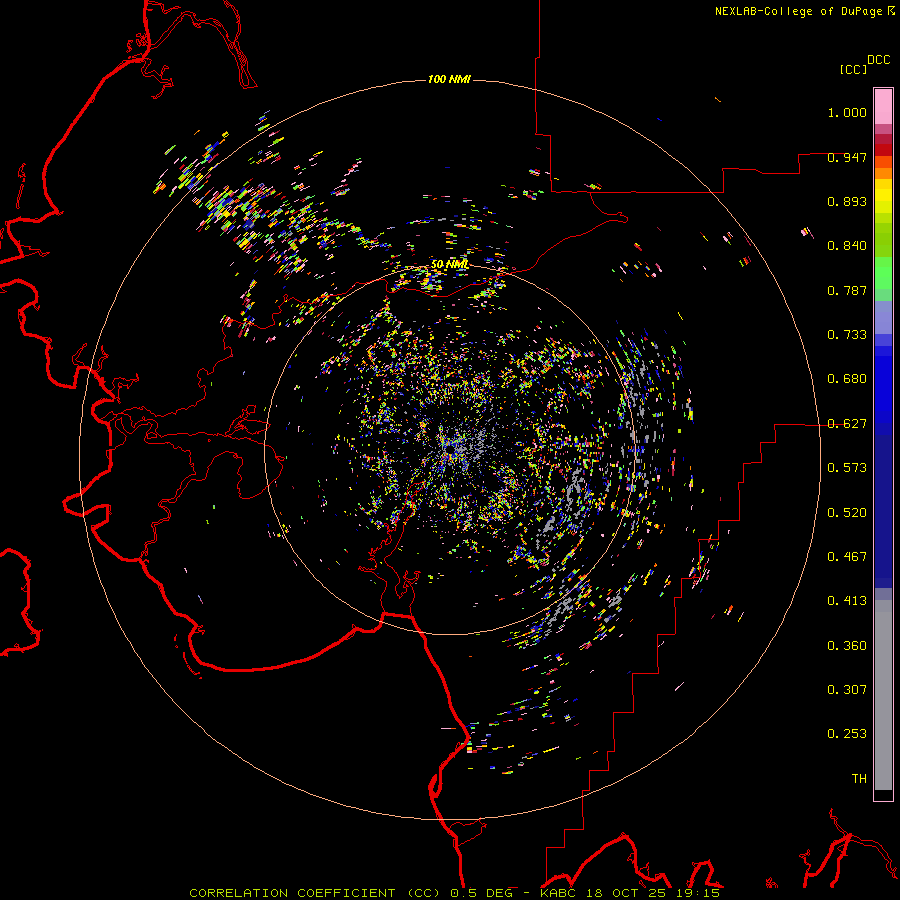Click the 18 OCT 25 date text
This screenshot has height=900, width=900.
626,893
